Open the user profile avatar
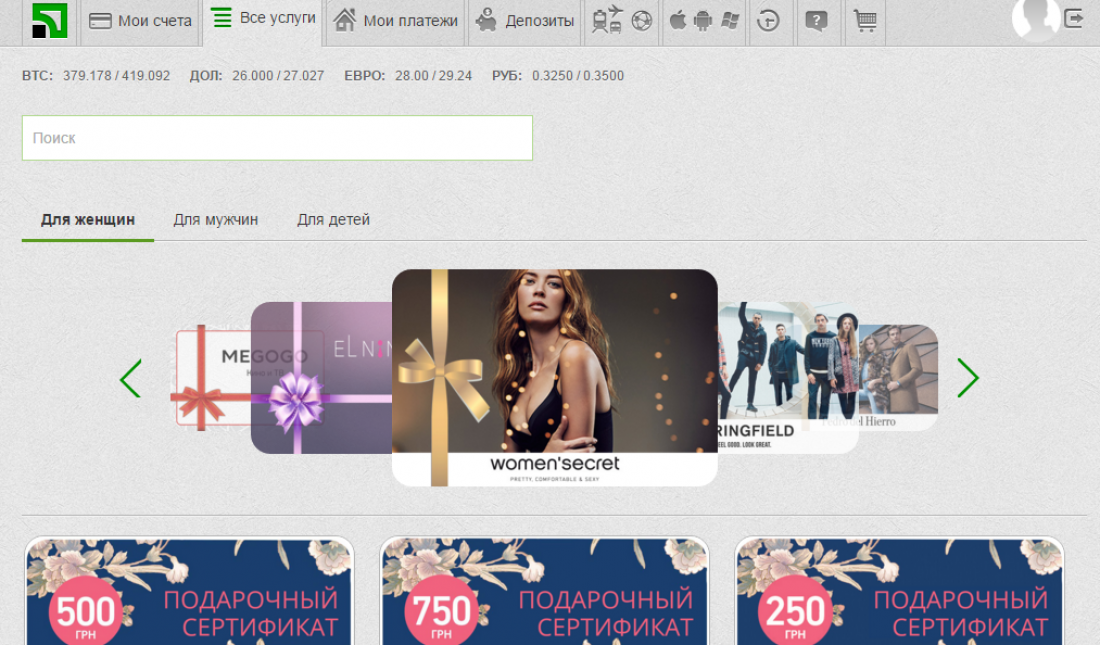The width and height of the screenshot is (1100, 645). (1035, 18)
